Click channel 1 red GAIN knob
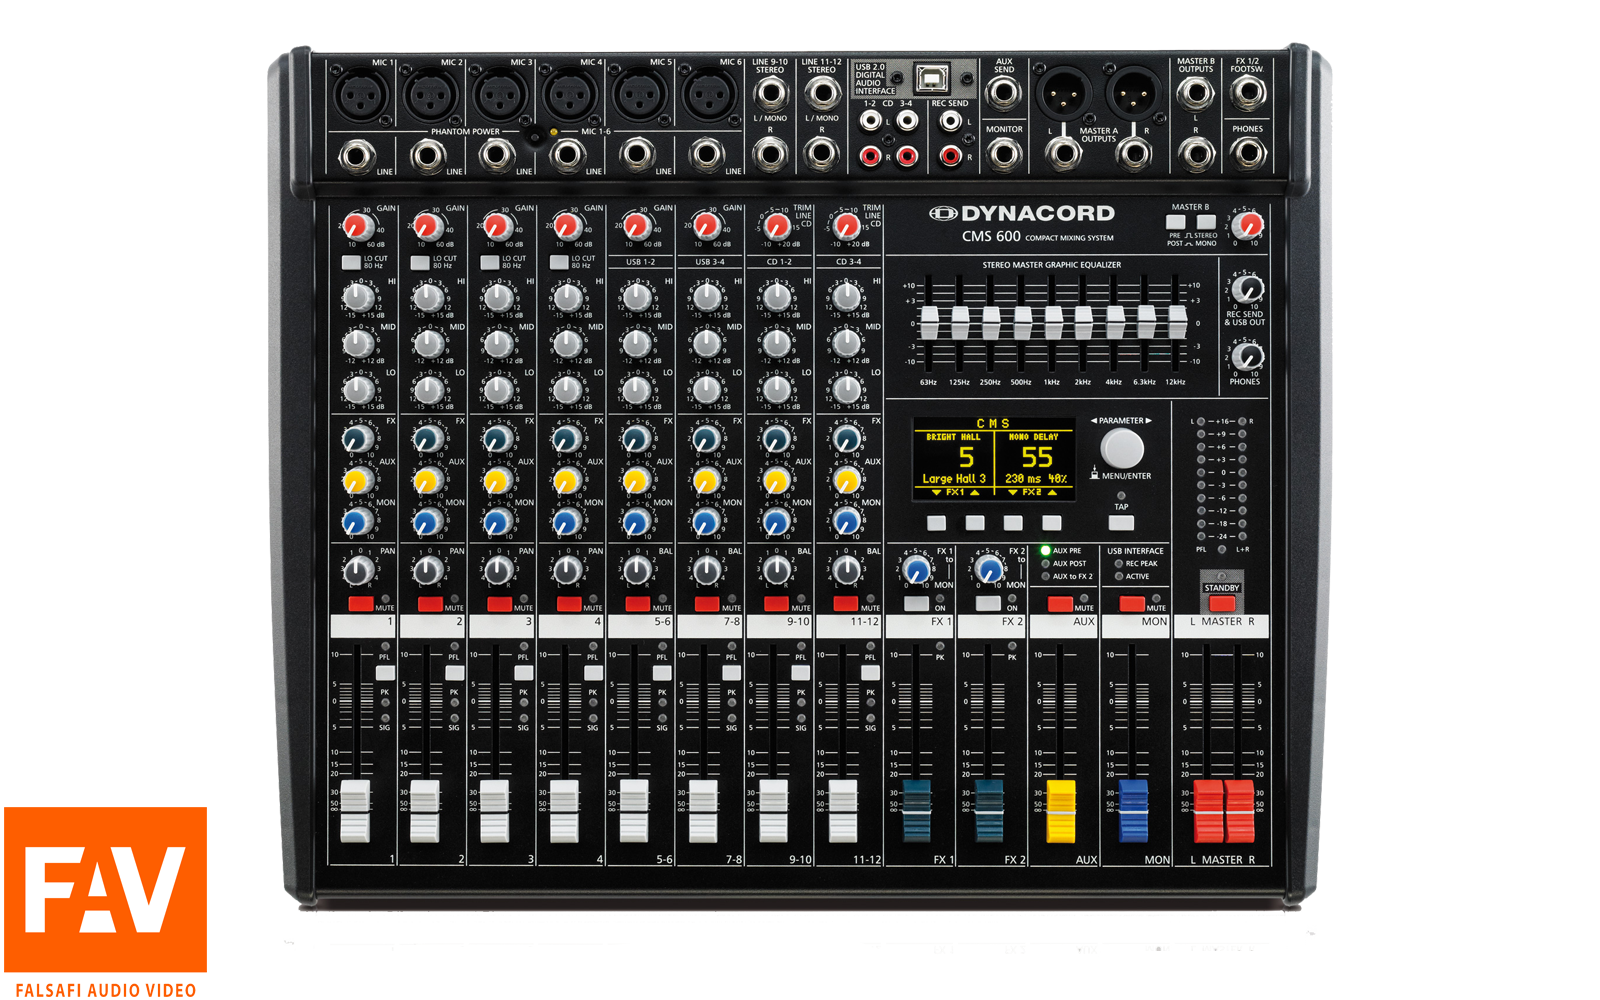 (x=357, y=225)
